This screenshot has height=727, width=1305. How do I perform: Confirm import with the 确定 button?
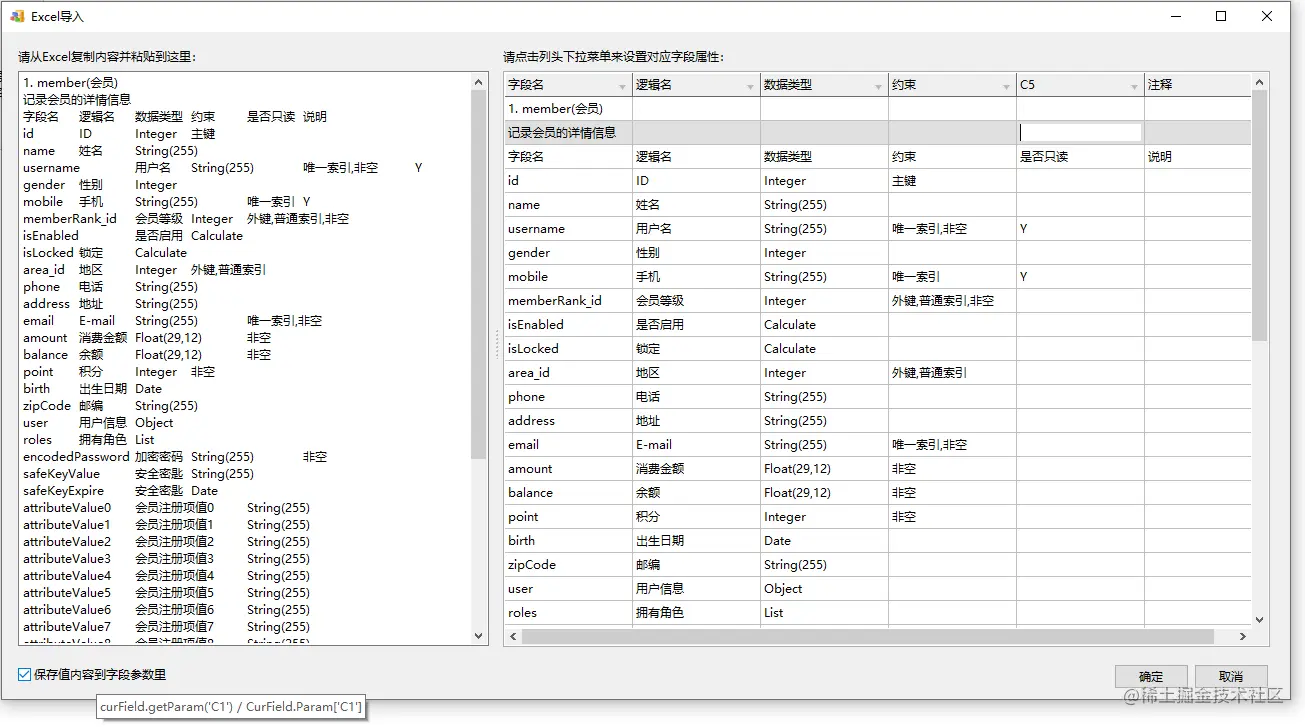(x=1151, y=676)
